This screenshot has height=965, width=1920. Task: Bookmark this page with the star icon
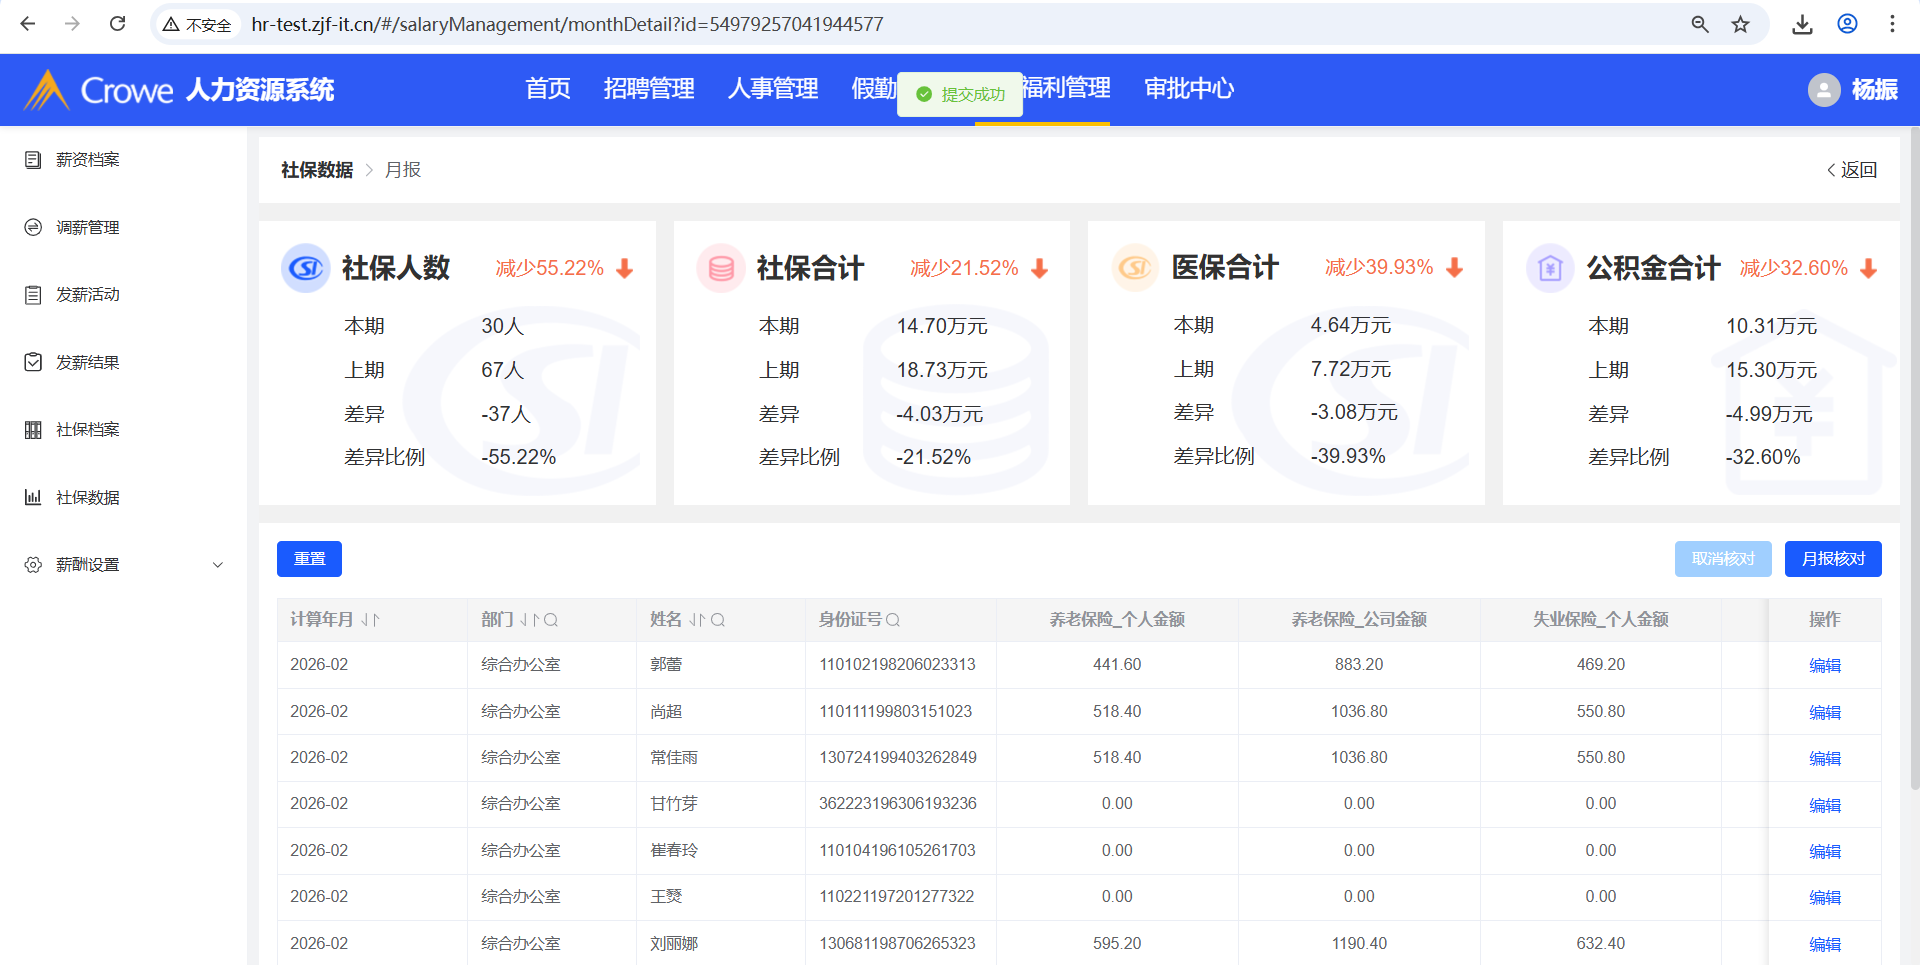(x=1741, y=24)
